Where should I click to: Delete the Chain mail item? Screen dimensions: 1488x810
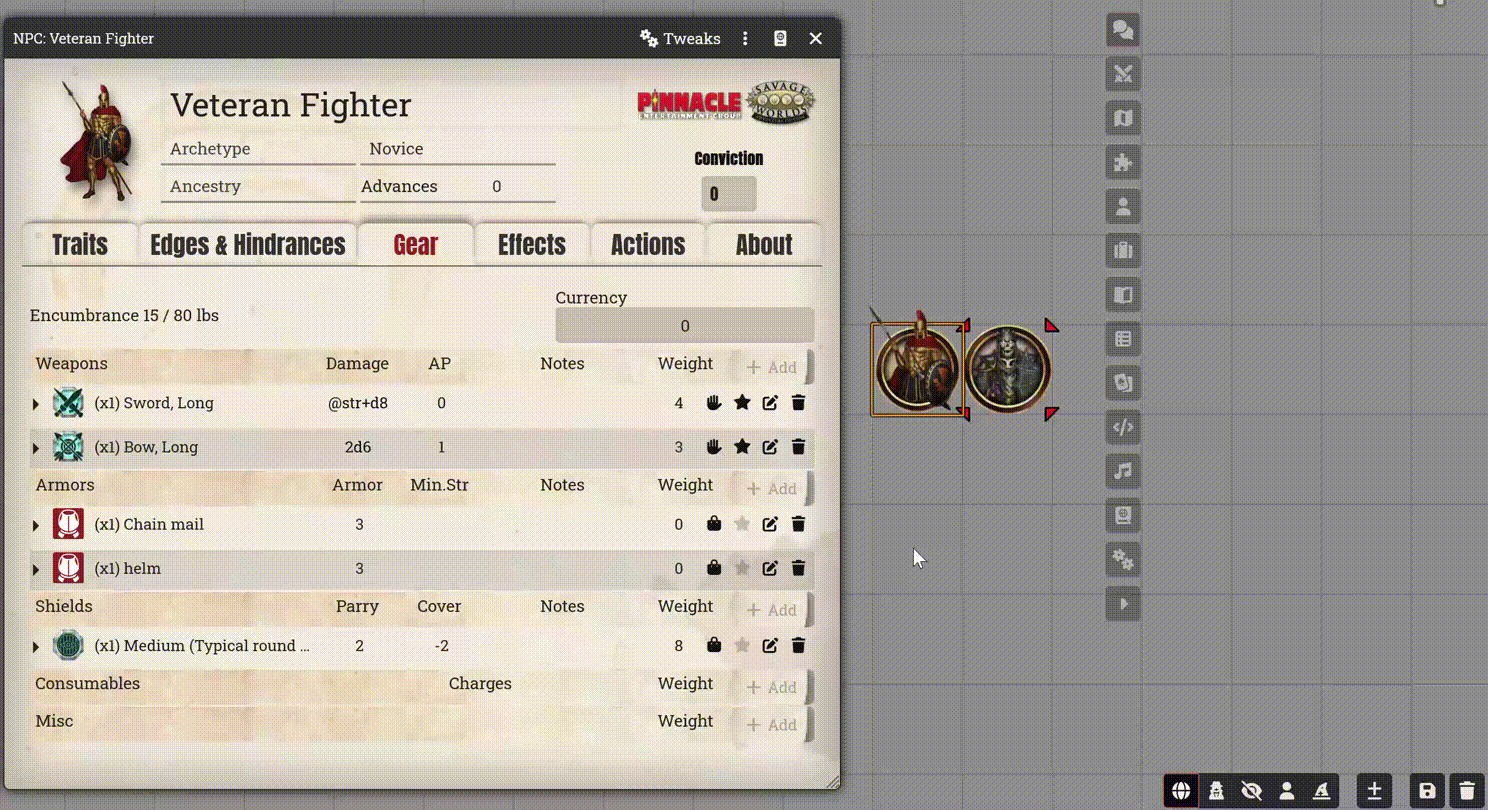(798, 524)
